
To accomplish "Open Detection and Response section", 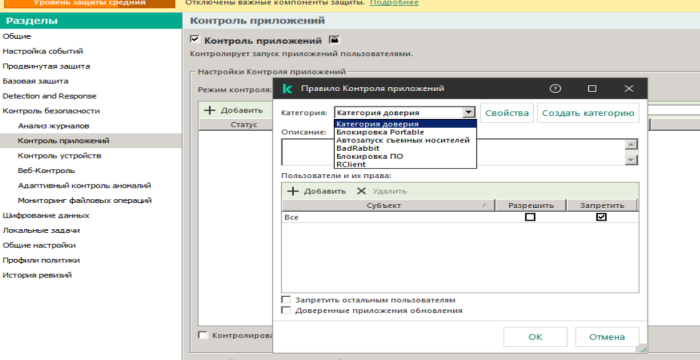I will click(x=50, y=96).
